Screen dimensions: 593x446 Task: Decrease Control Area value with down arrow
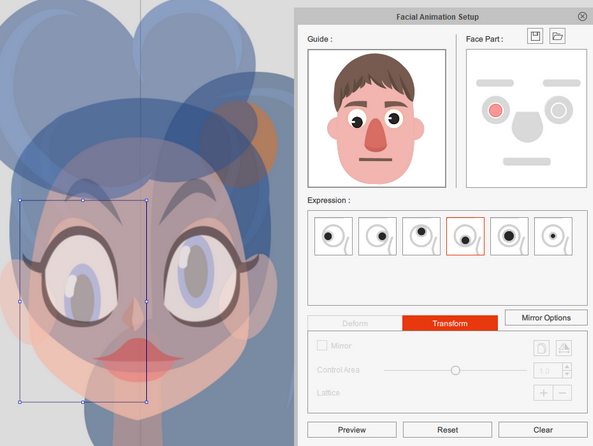point(567,375)
